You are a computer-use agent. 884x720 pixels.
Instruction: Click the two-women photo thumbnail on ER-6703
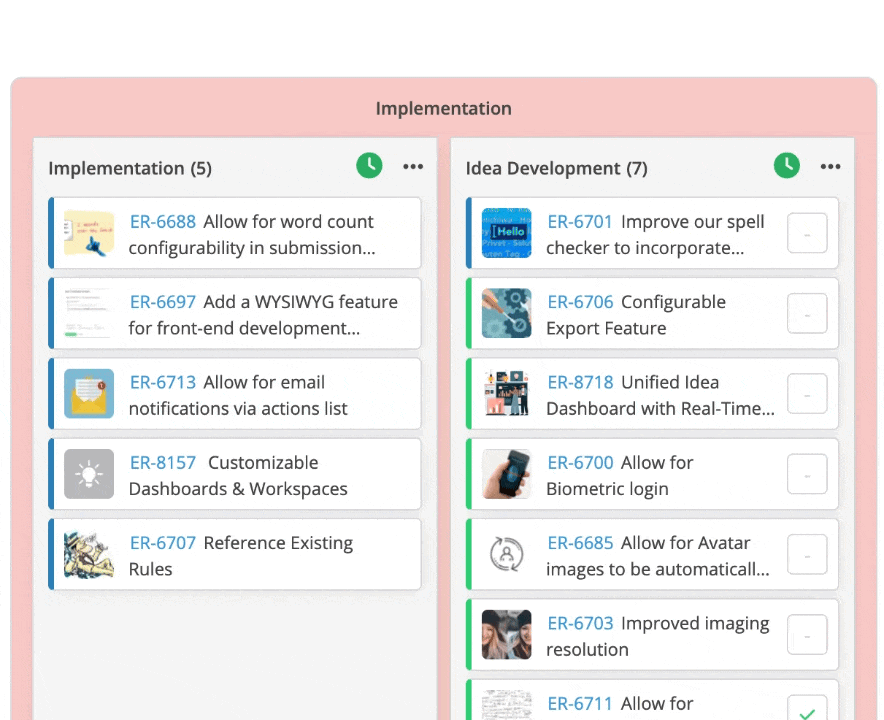tap(506, 635)
